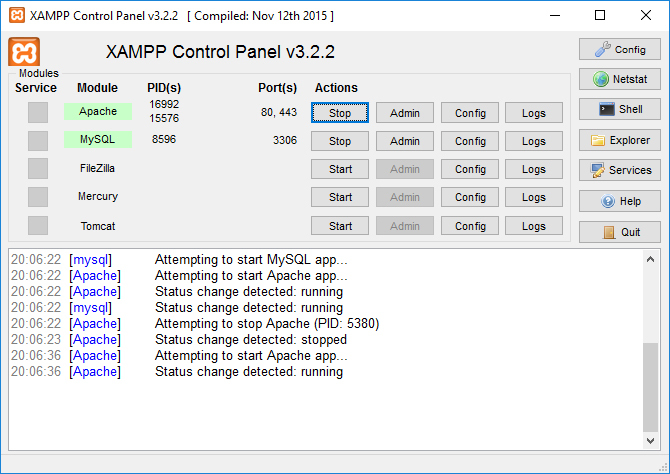Stop the MySQL module

(x=340, y=141)
